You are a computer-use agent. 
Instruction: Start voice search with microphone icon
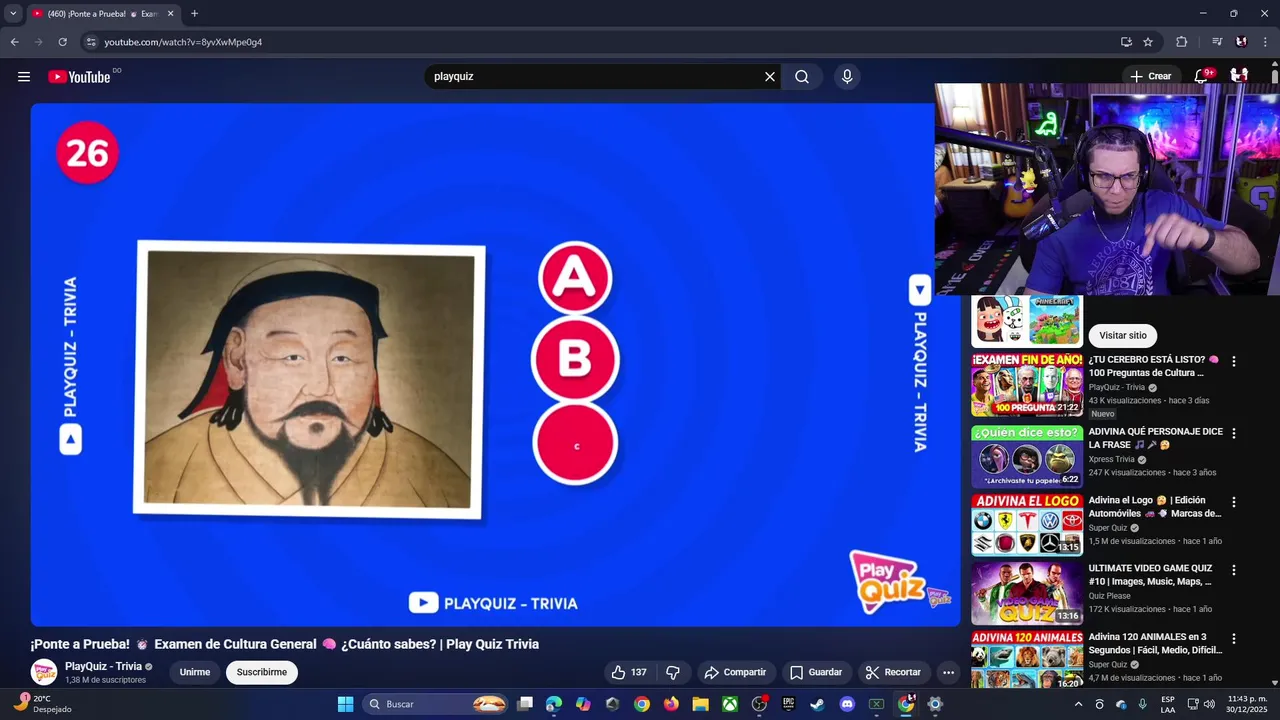847,76
